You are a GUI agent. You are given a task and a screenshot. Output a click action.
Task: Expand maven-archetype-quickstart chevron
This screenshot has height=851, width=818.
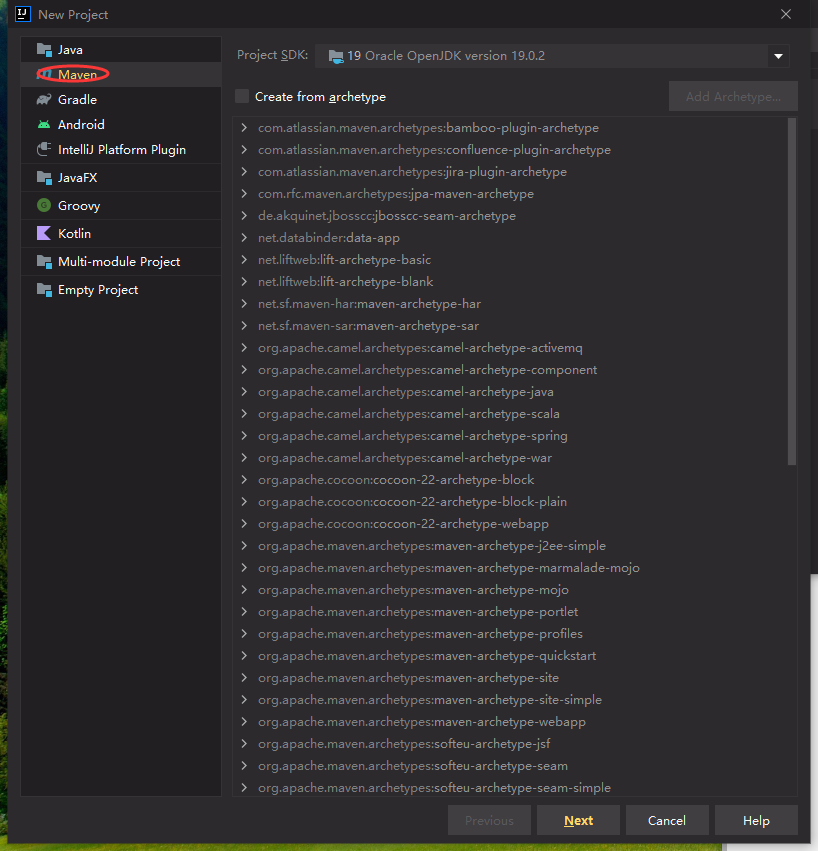coord(244,656)
